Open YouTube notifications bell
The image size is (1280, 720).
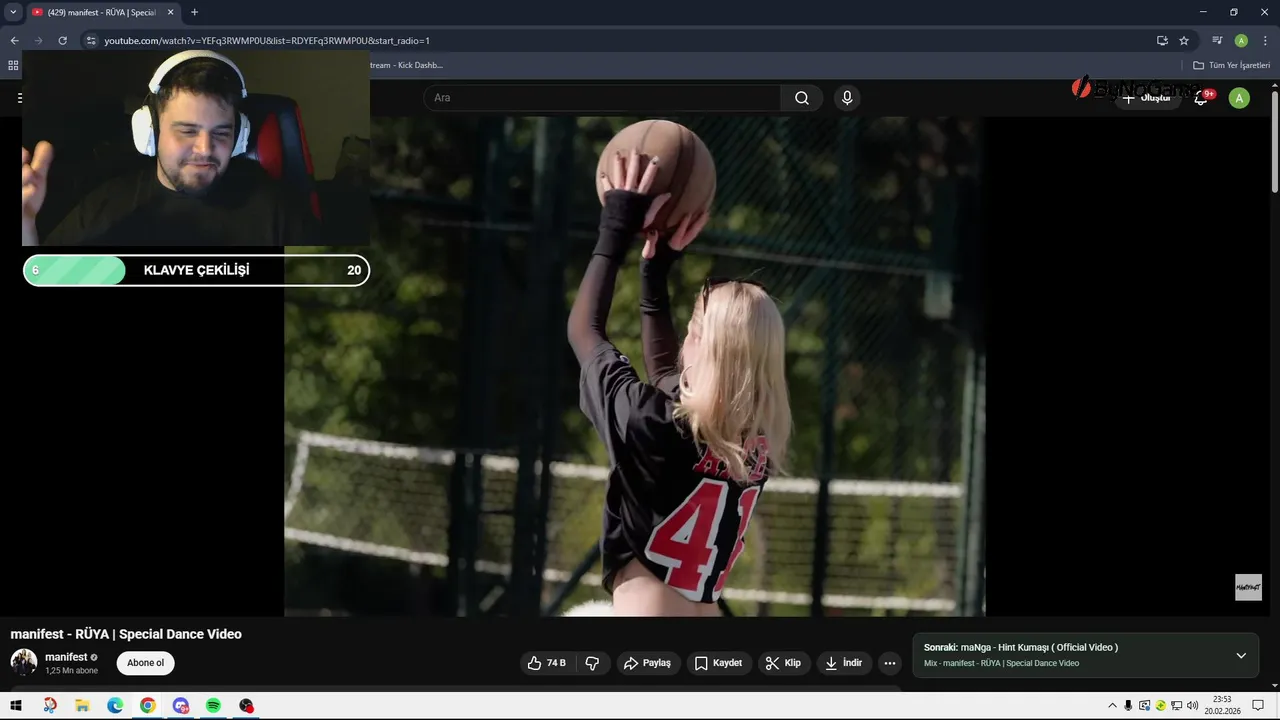click(x=1201, y=98)
